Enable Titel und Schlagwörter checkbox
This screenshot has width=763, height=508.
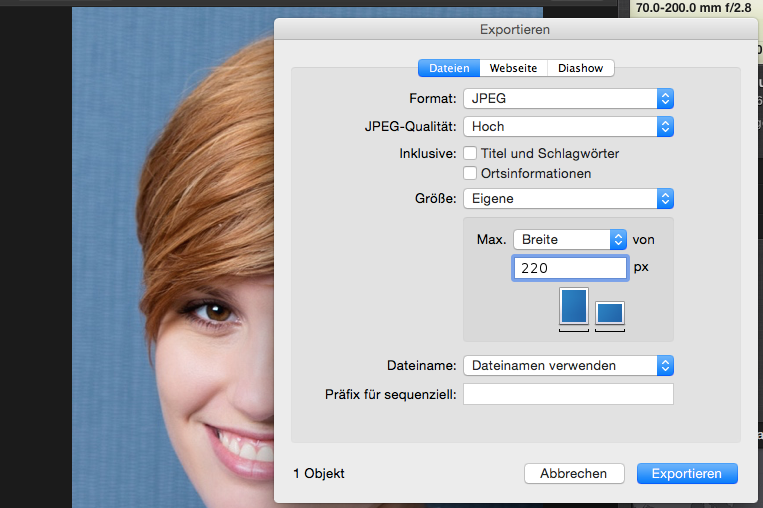(x=470, y=153)
